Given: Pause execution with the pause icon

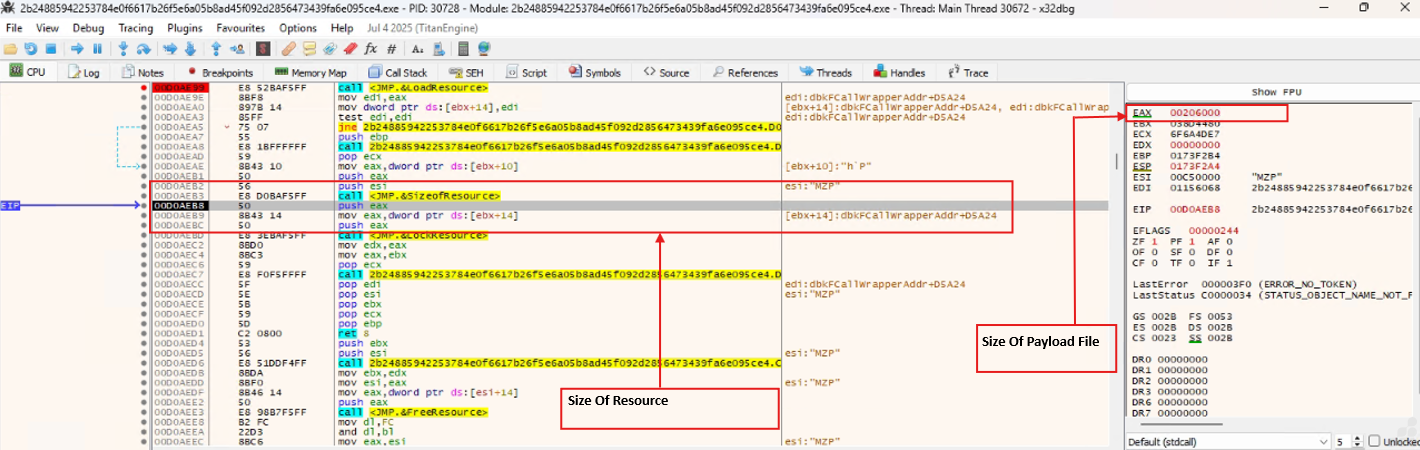Looking at the screenshot, I should [x=97, y=48].
